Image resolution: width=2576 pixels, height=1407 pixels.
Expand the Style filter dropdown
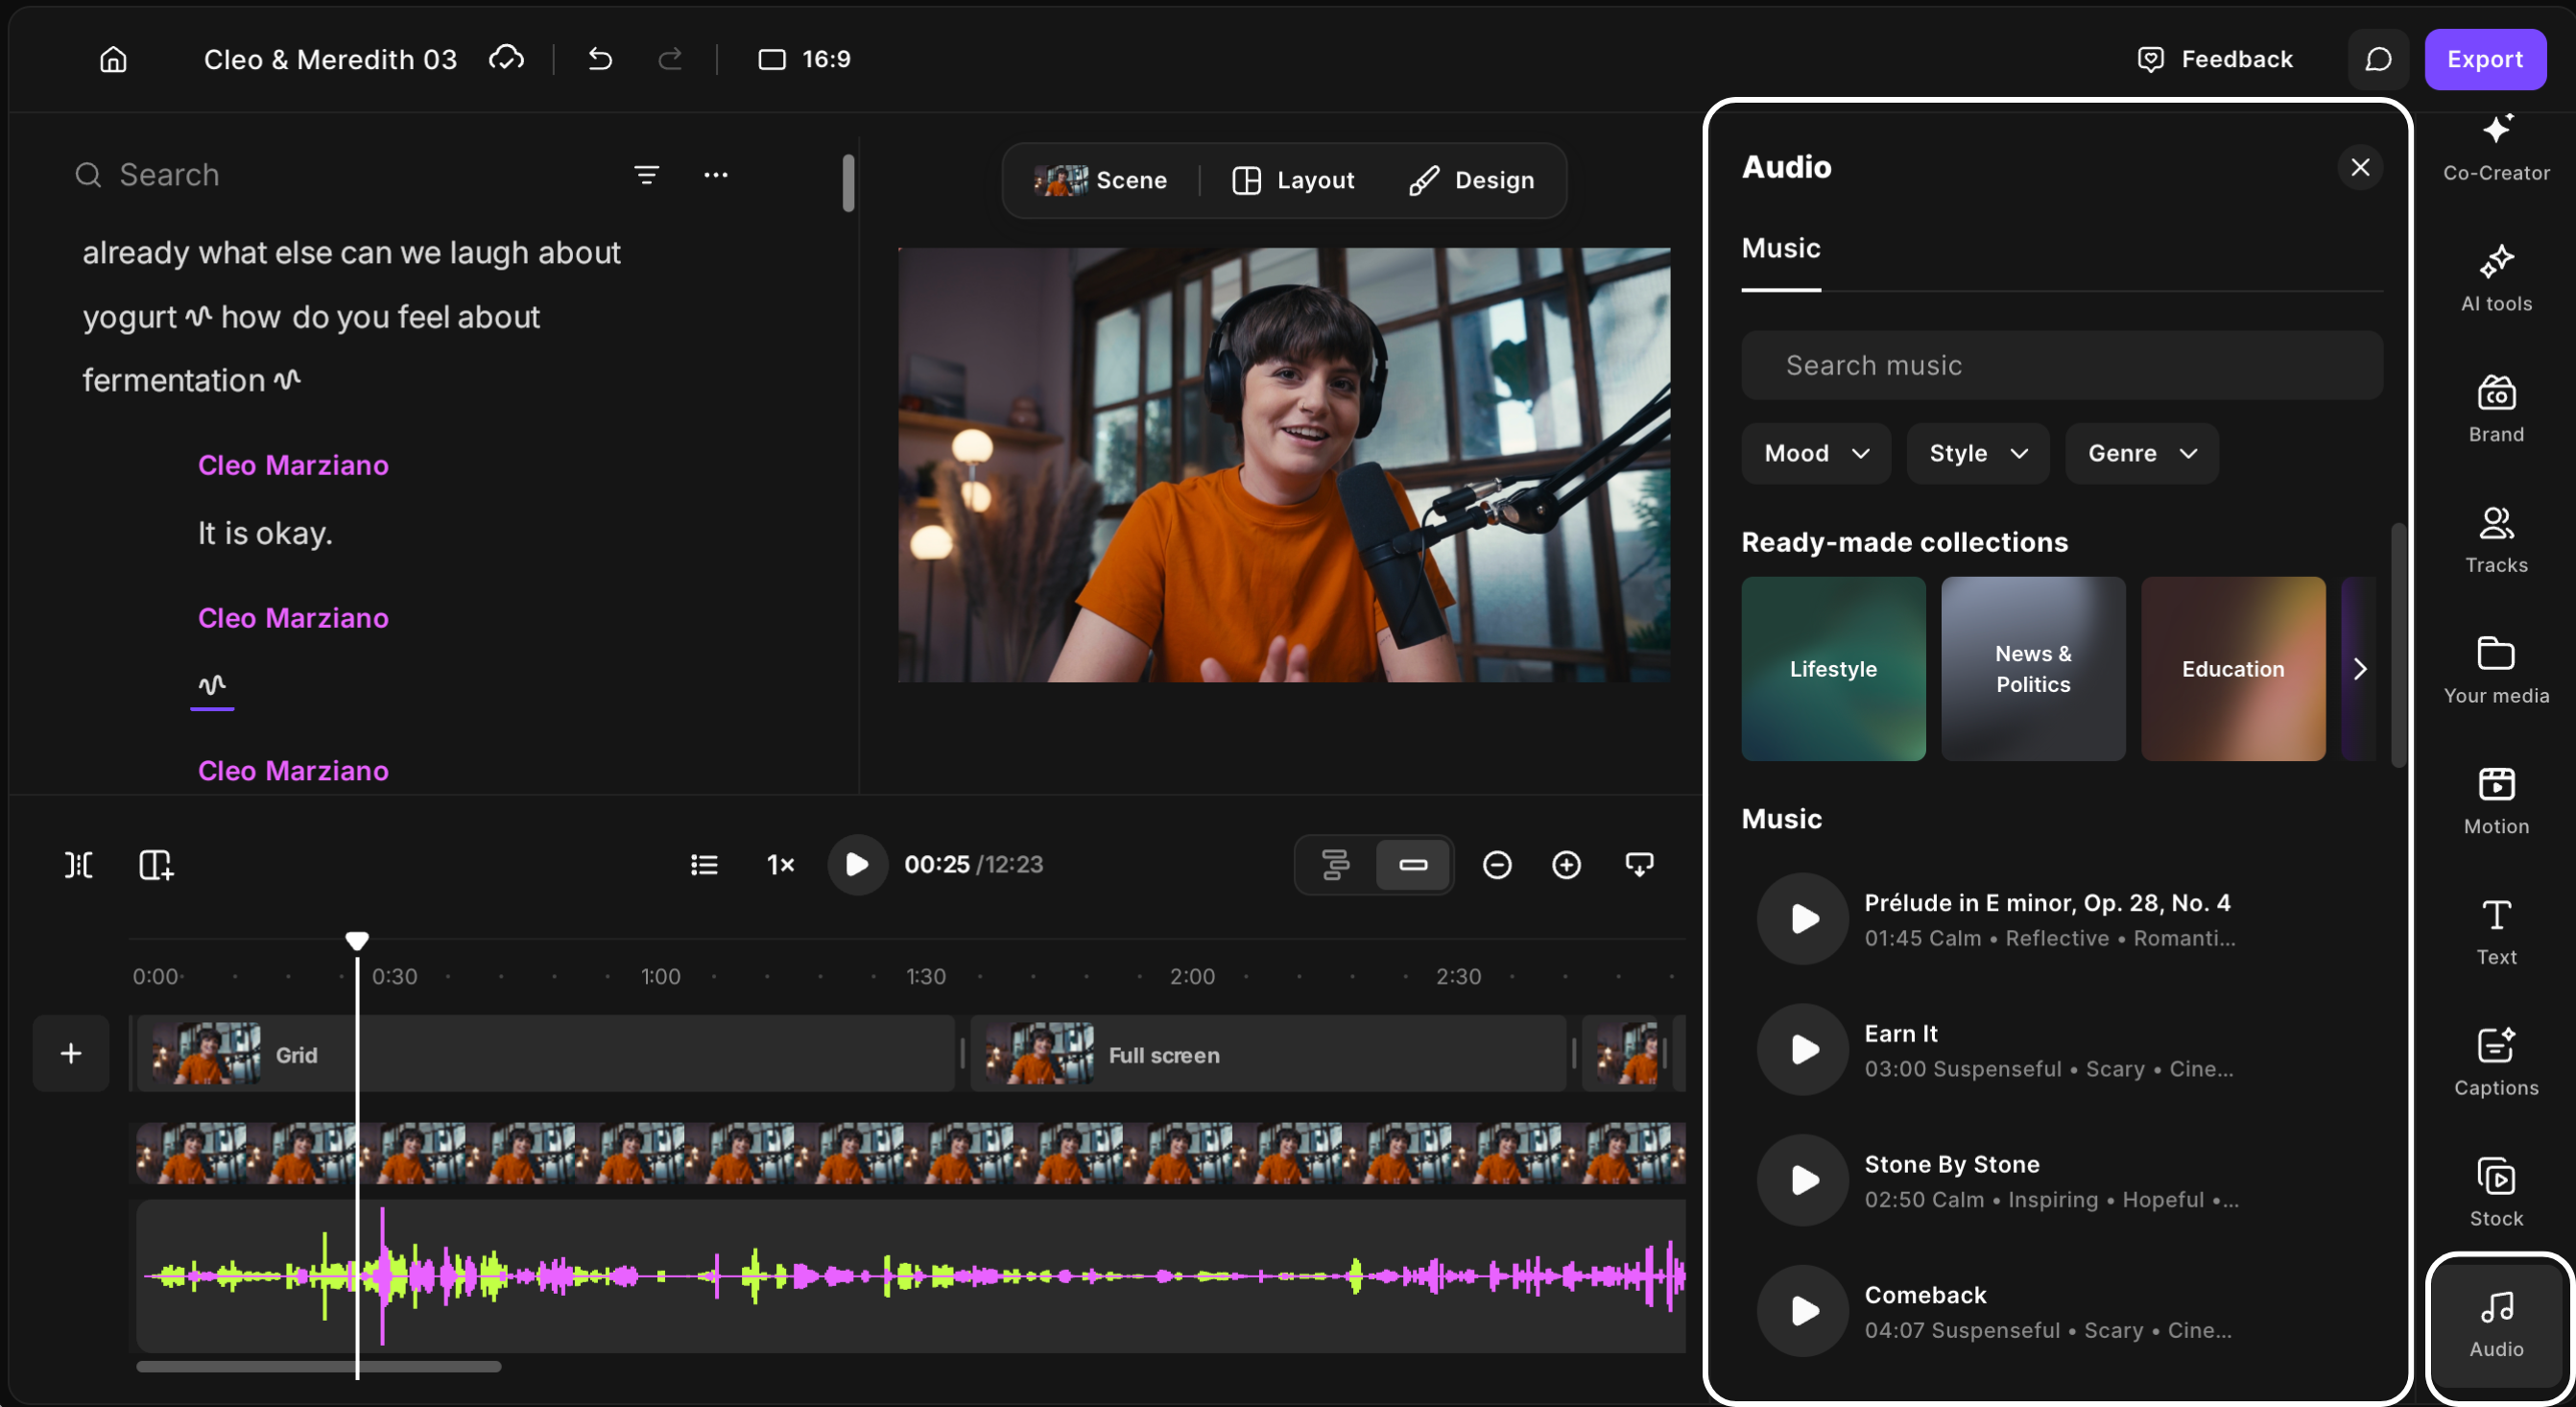(1978, 454)
